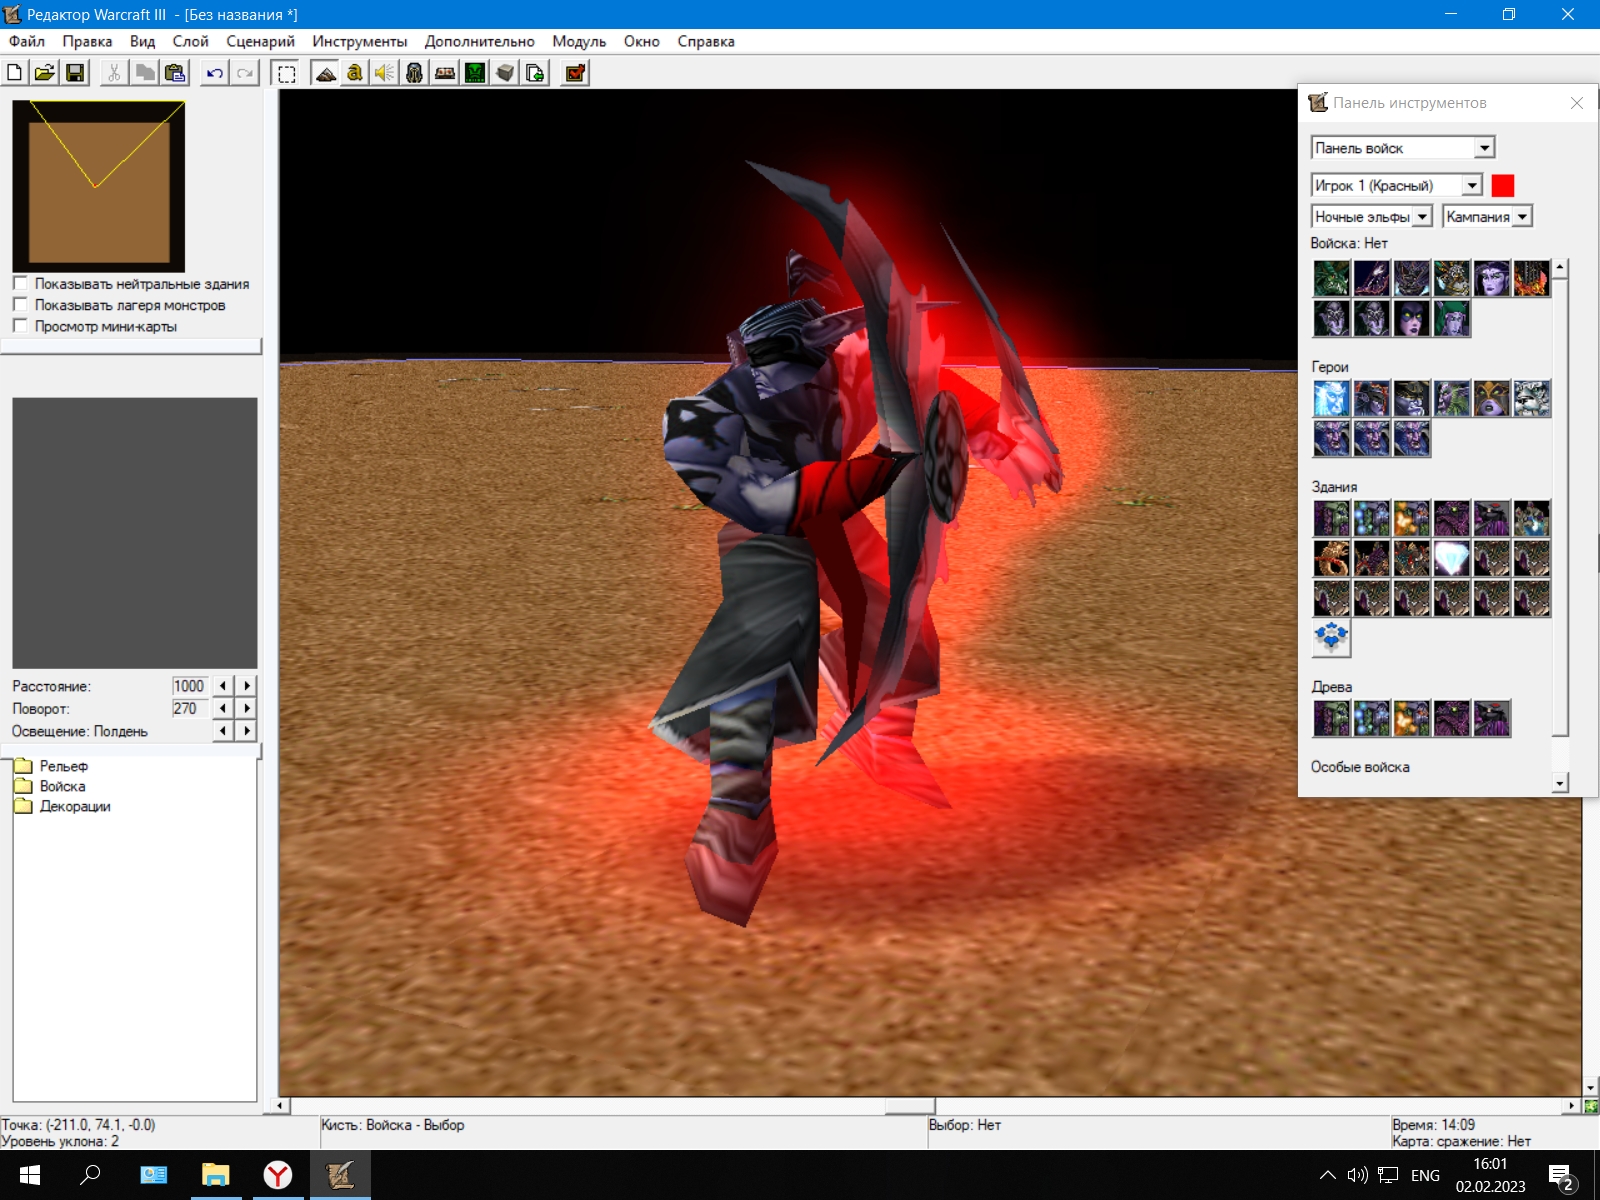Screen dimensions: 1600x1200
Task: Place the blue start location marker
Action: (x=1331, y=638)
